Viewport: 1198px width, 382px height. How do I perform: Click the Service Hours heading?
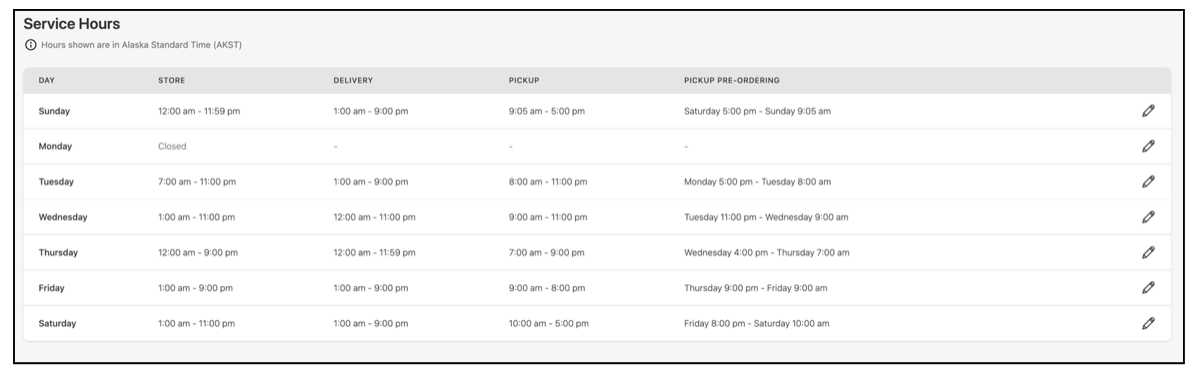72,24
